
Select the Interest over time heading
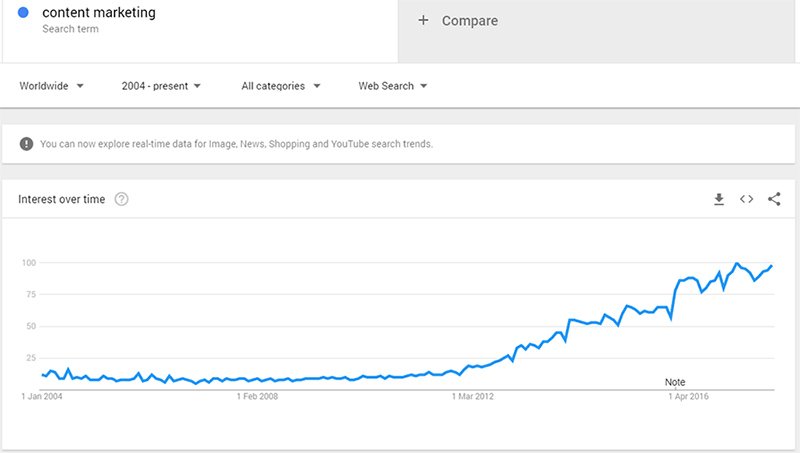tap(62, 199)
